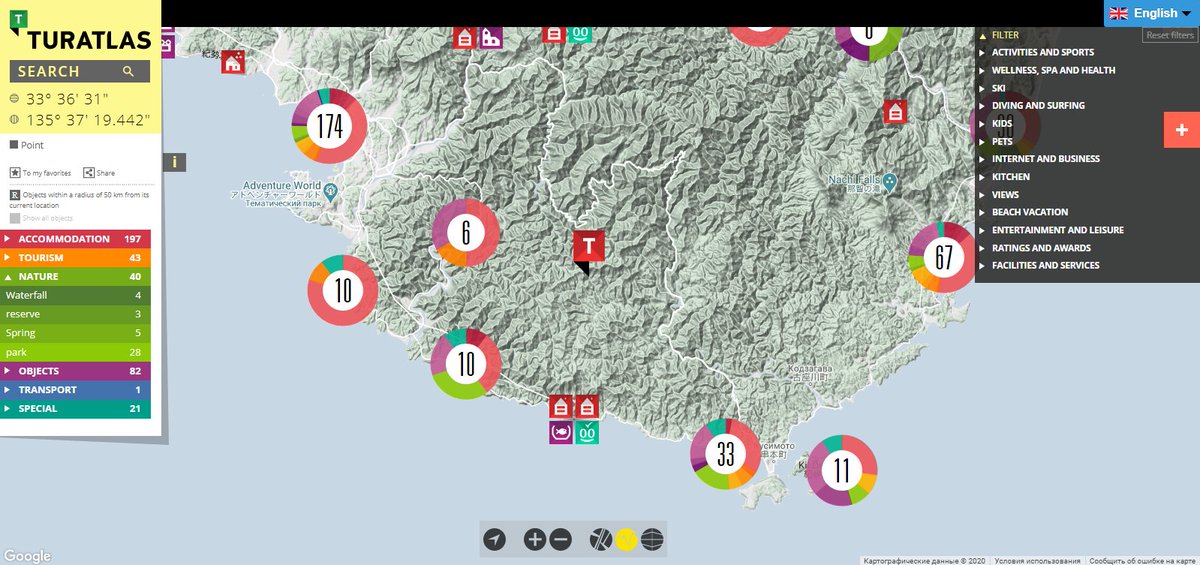Open the red house marker near coast
The height and width of the screenshot is (565, 1200).
pyautogui.click(x=233, y=62)
